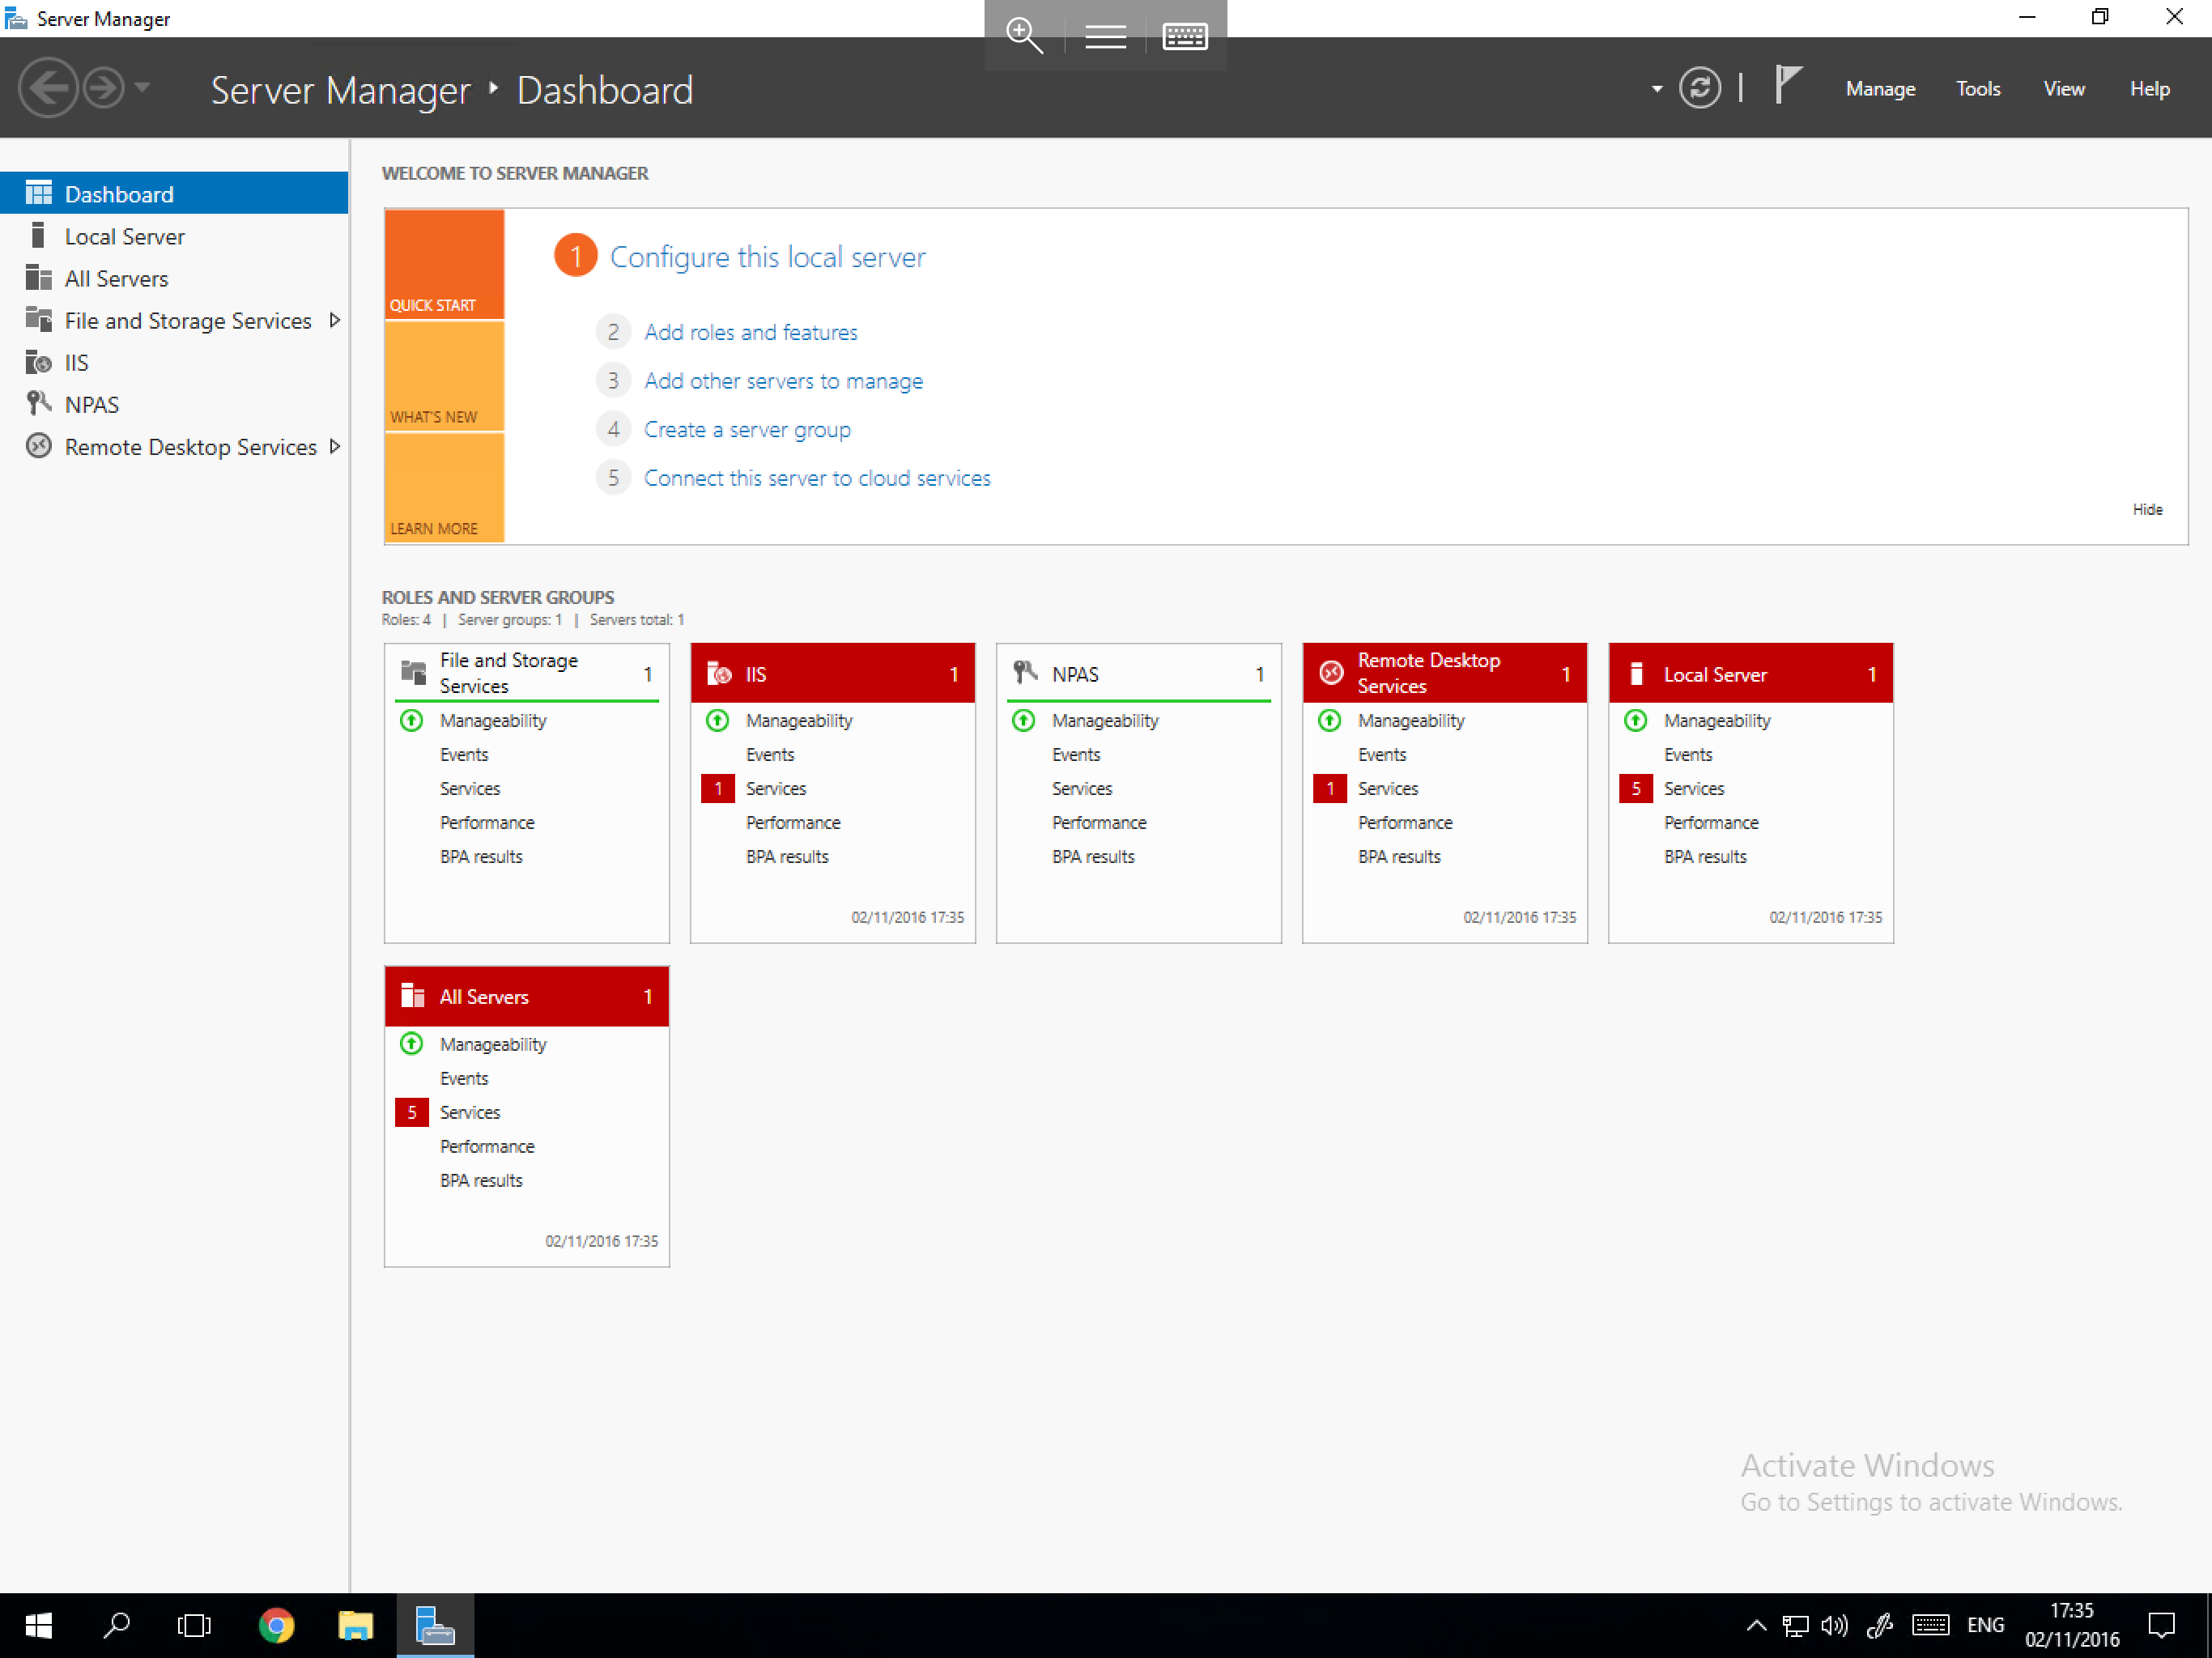Launch Google Chrome from taskbar
Image resolution: width=2212 pixels, height=1658 pixels.
pyautogui.click(x=276, y=1625)
